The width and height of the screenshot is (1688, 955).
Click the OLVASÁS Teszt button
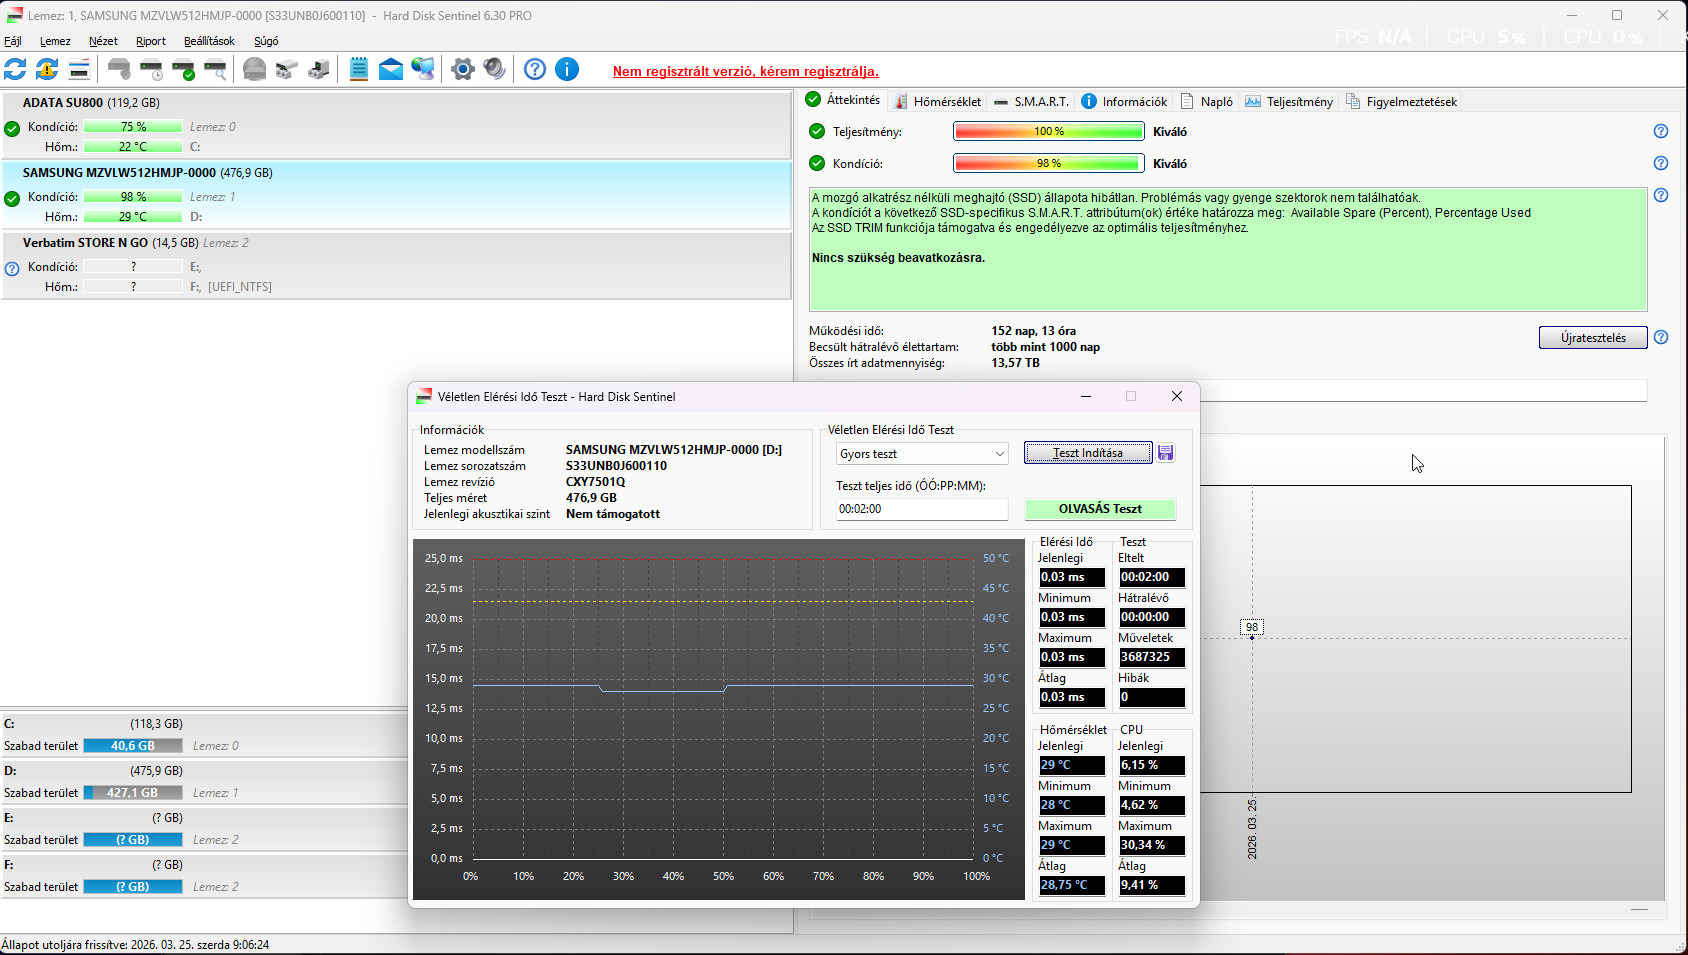click(1100, 509)
